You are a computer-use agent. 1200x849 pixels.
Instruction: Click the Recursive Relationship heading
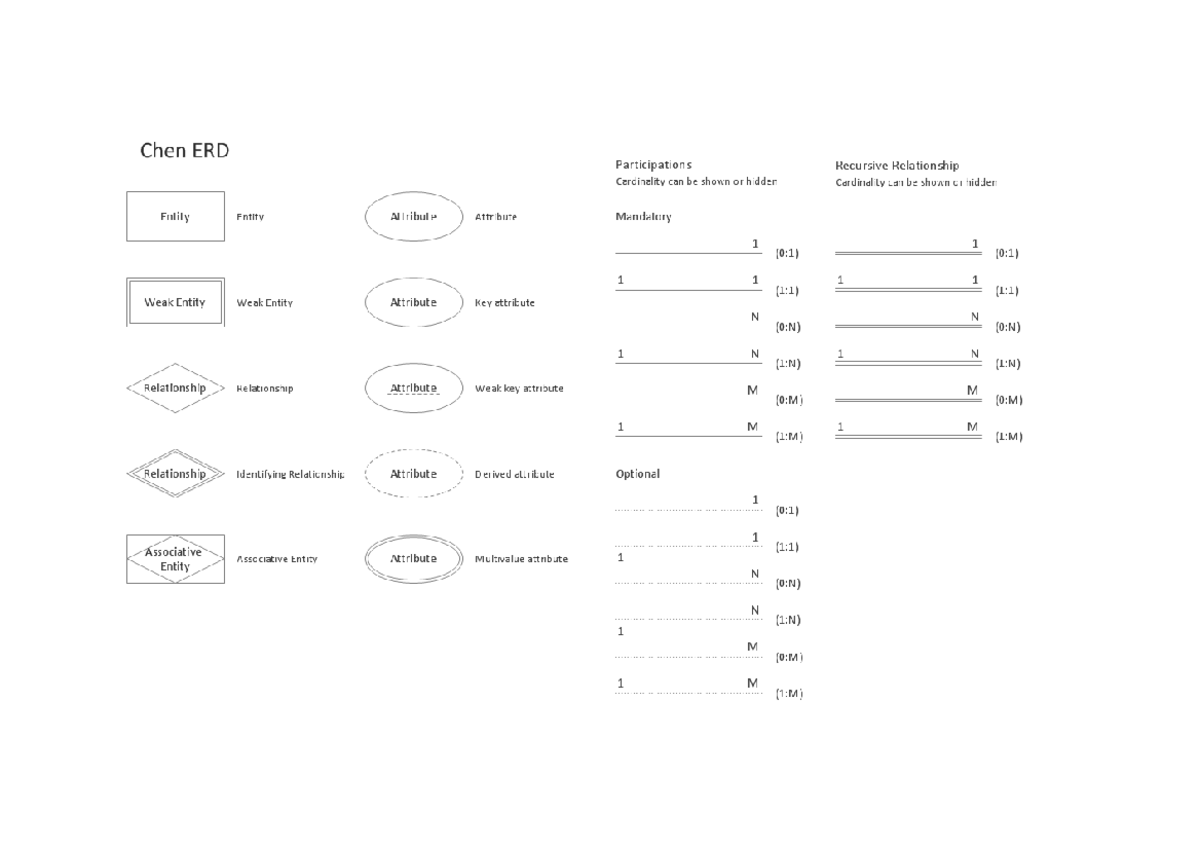[896, 165]
